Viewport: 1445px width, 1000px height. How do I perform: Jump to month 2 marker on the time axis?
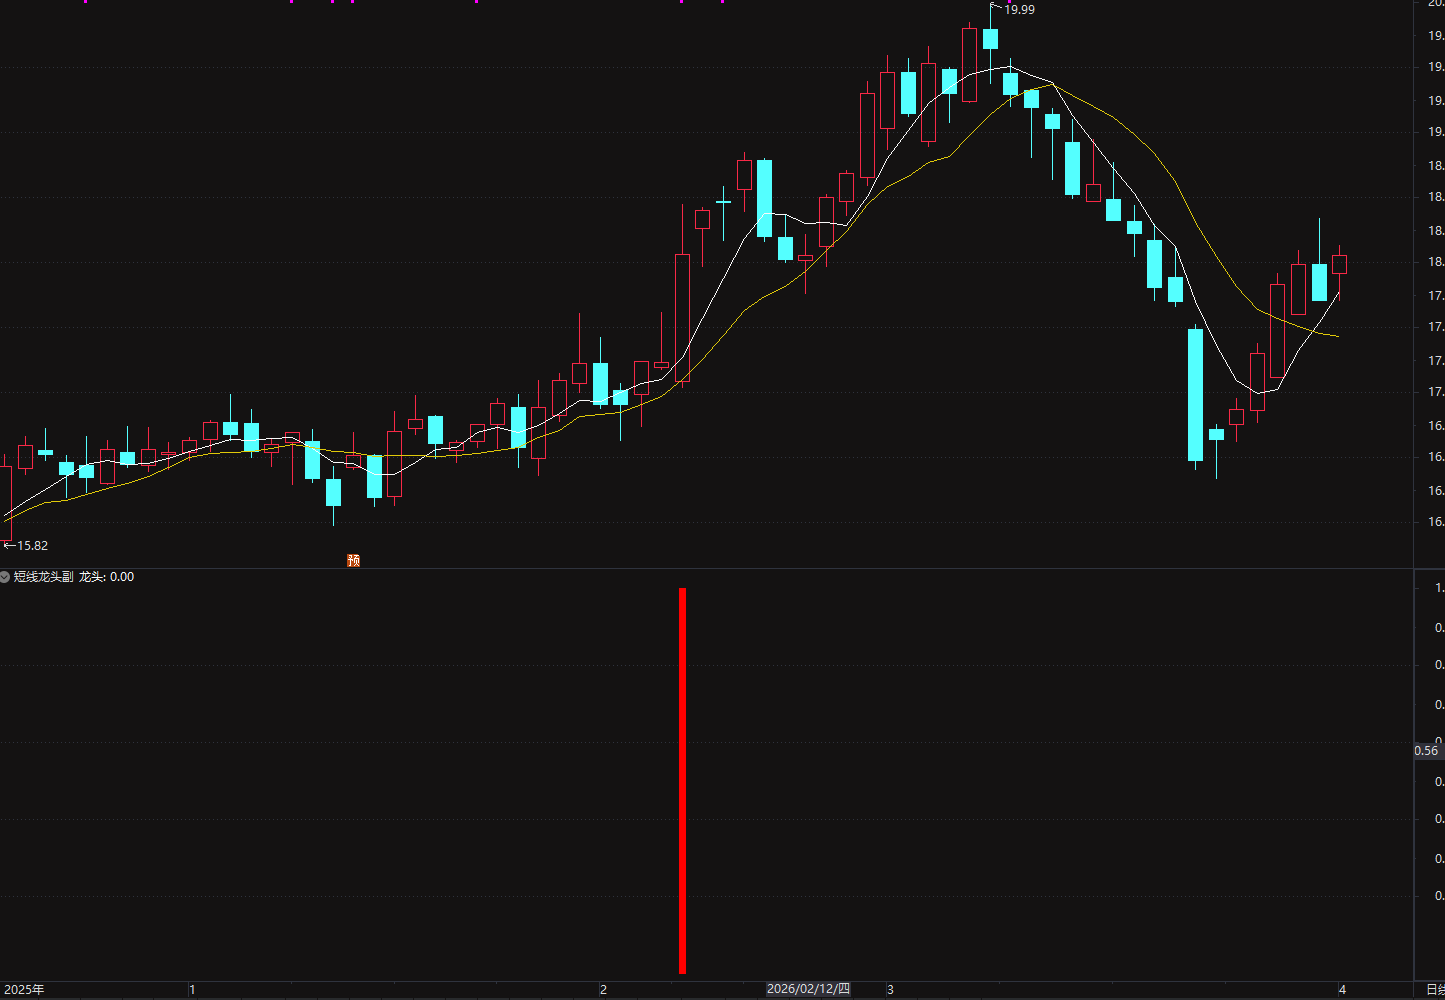tap(603, 990)
